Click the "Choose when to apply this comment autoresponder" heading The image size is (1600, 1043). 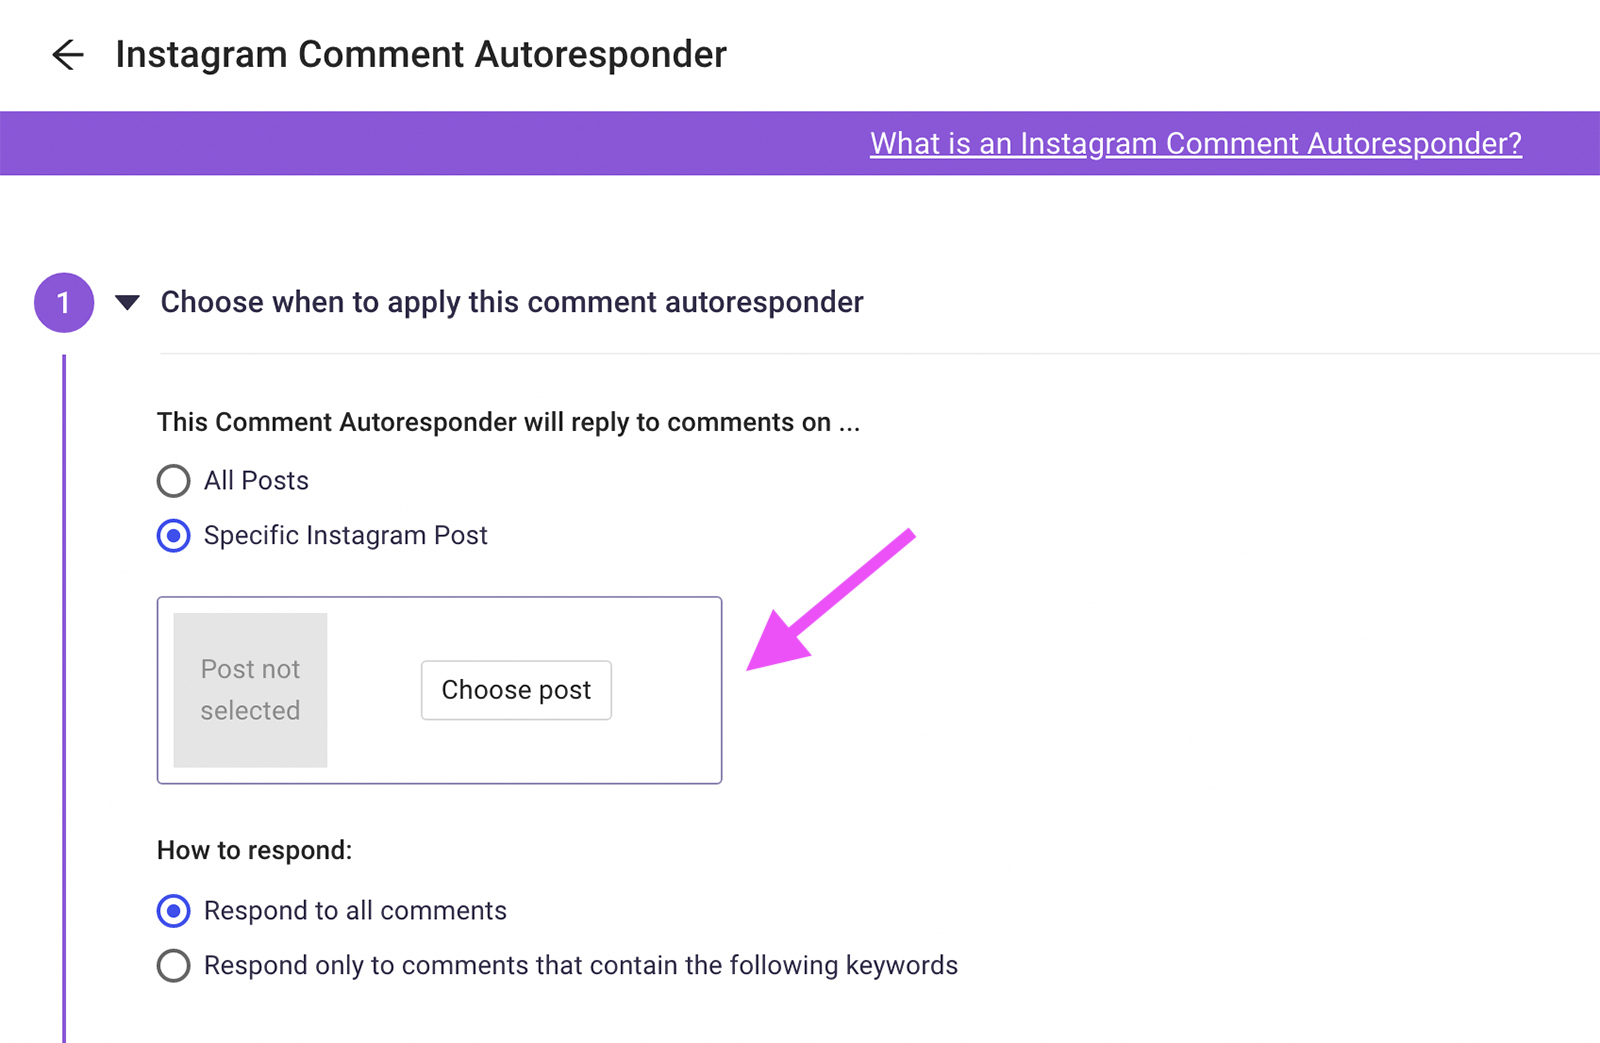(x=512, y=302)
